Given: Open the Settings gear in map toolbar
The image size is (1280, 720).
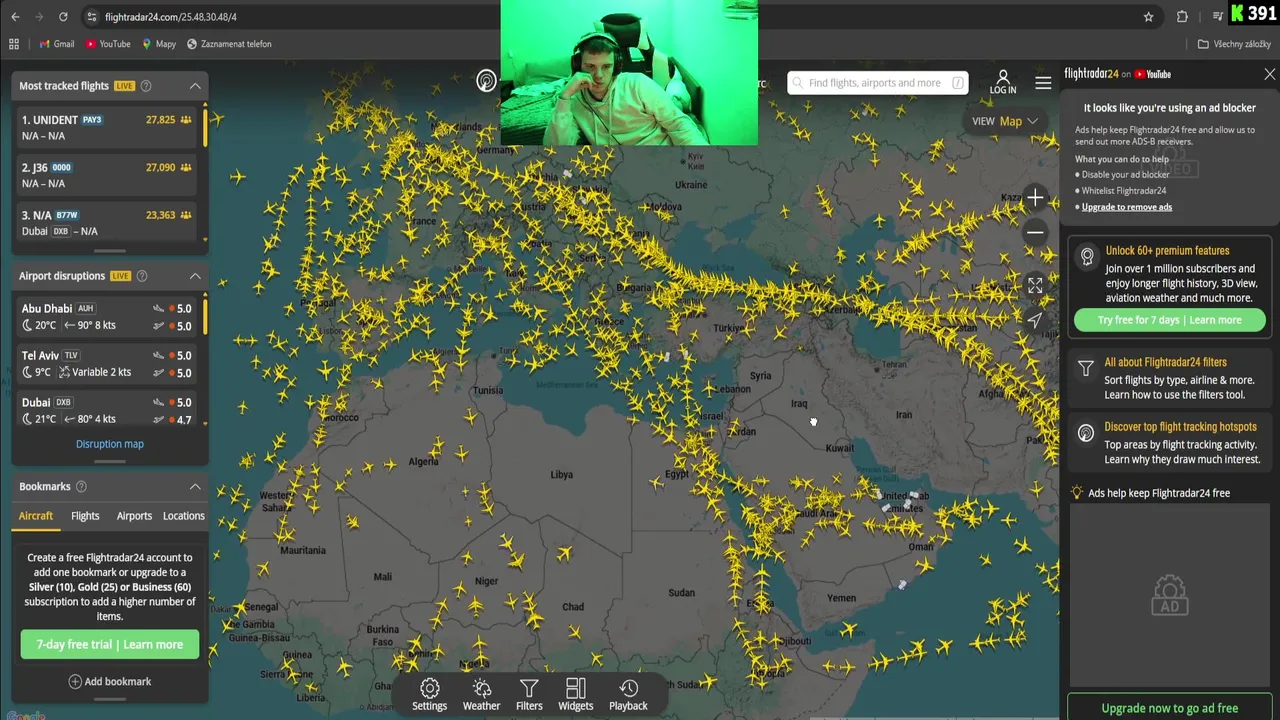Looking at the screenshot, I should 429,695.
